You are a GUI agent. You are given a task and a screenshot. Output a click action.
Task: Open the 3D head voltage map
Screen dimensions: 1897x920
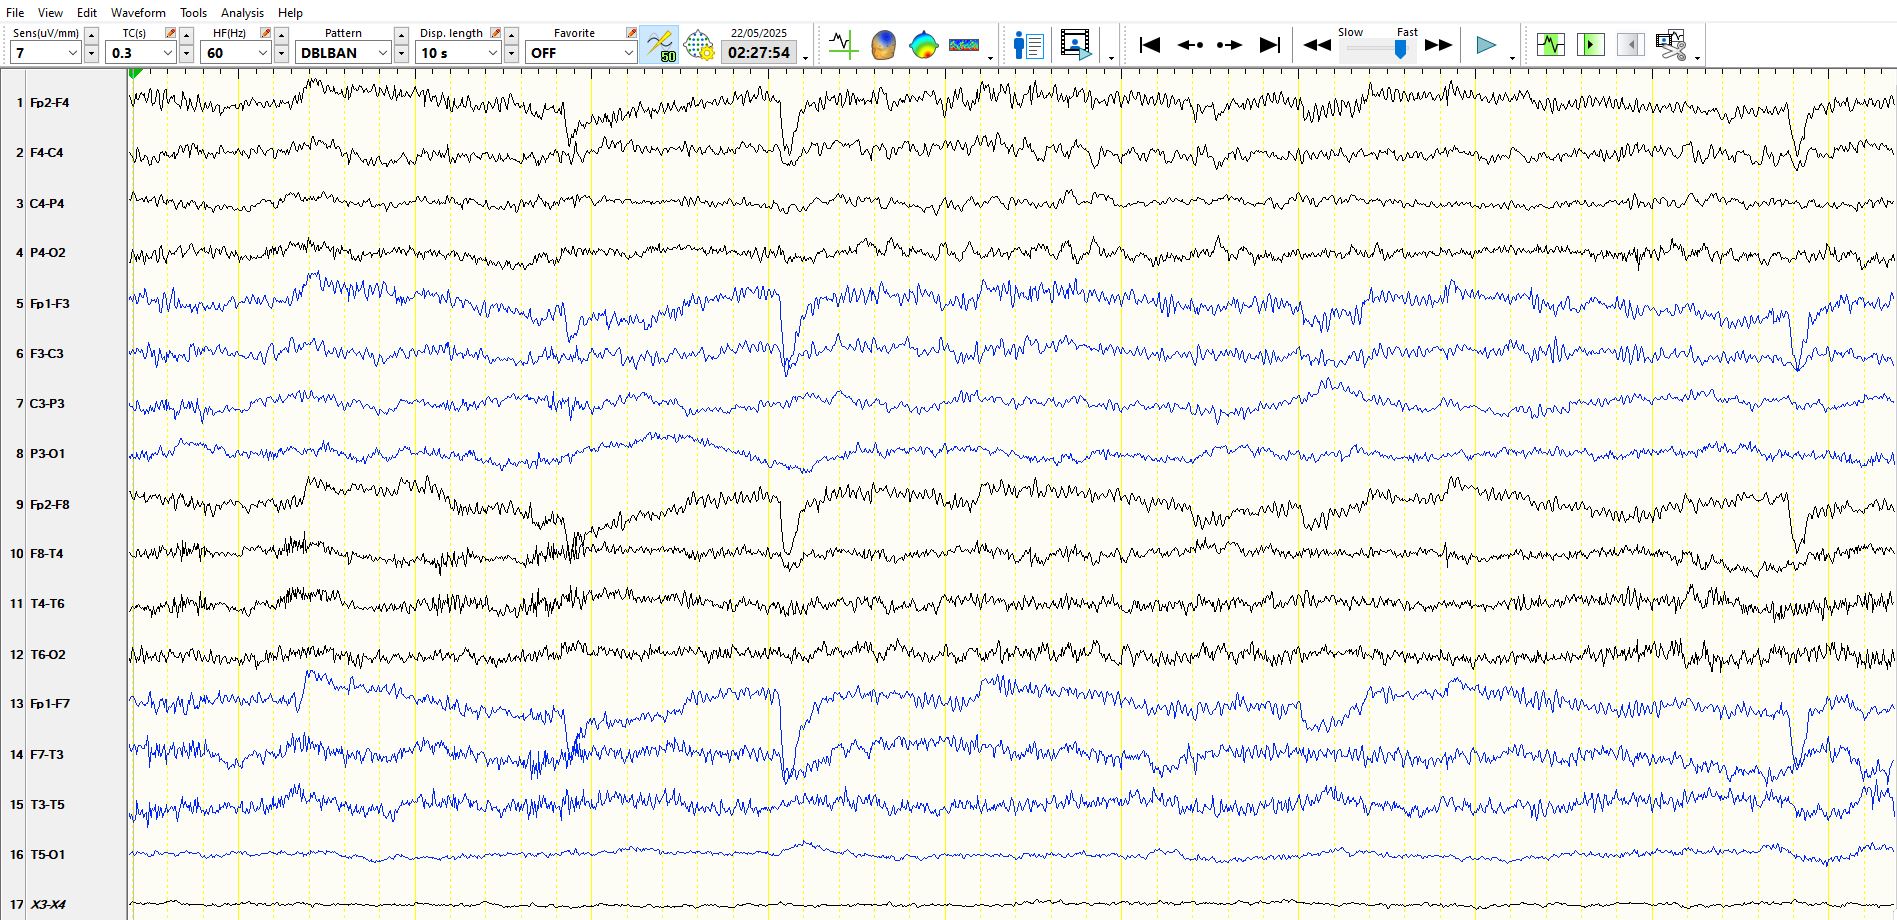[x=883, y=45]
